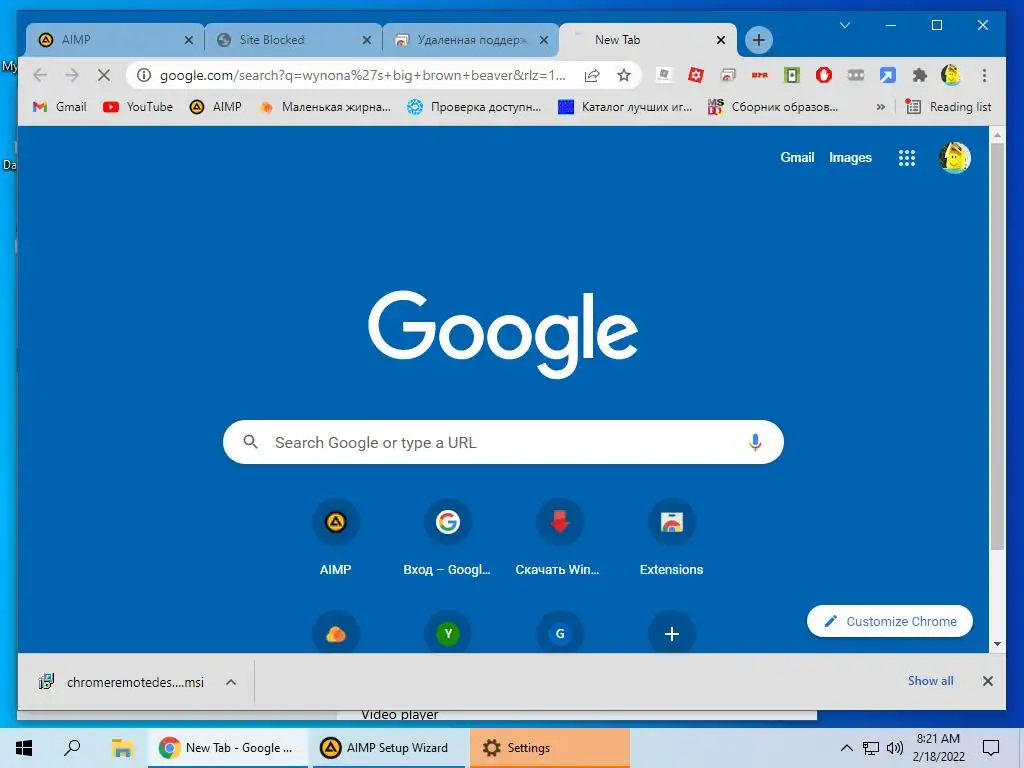Share this page from the address bar
The image size is (1024, 768).
coord(592,75)
